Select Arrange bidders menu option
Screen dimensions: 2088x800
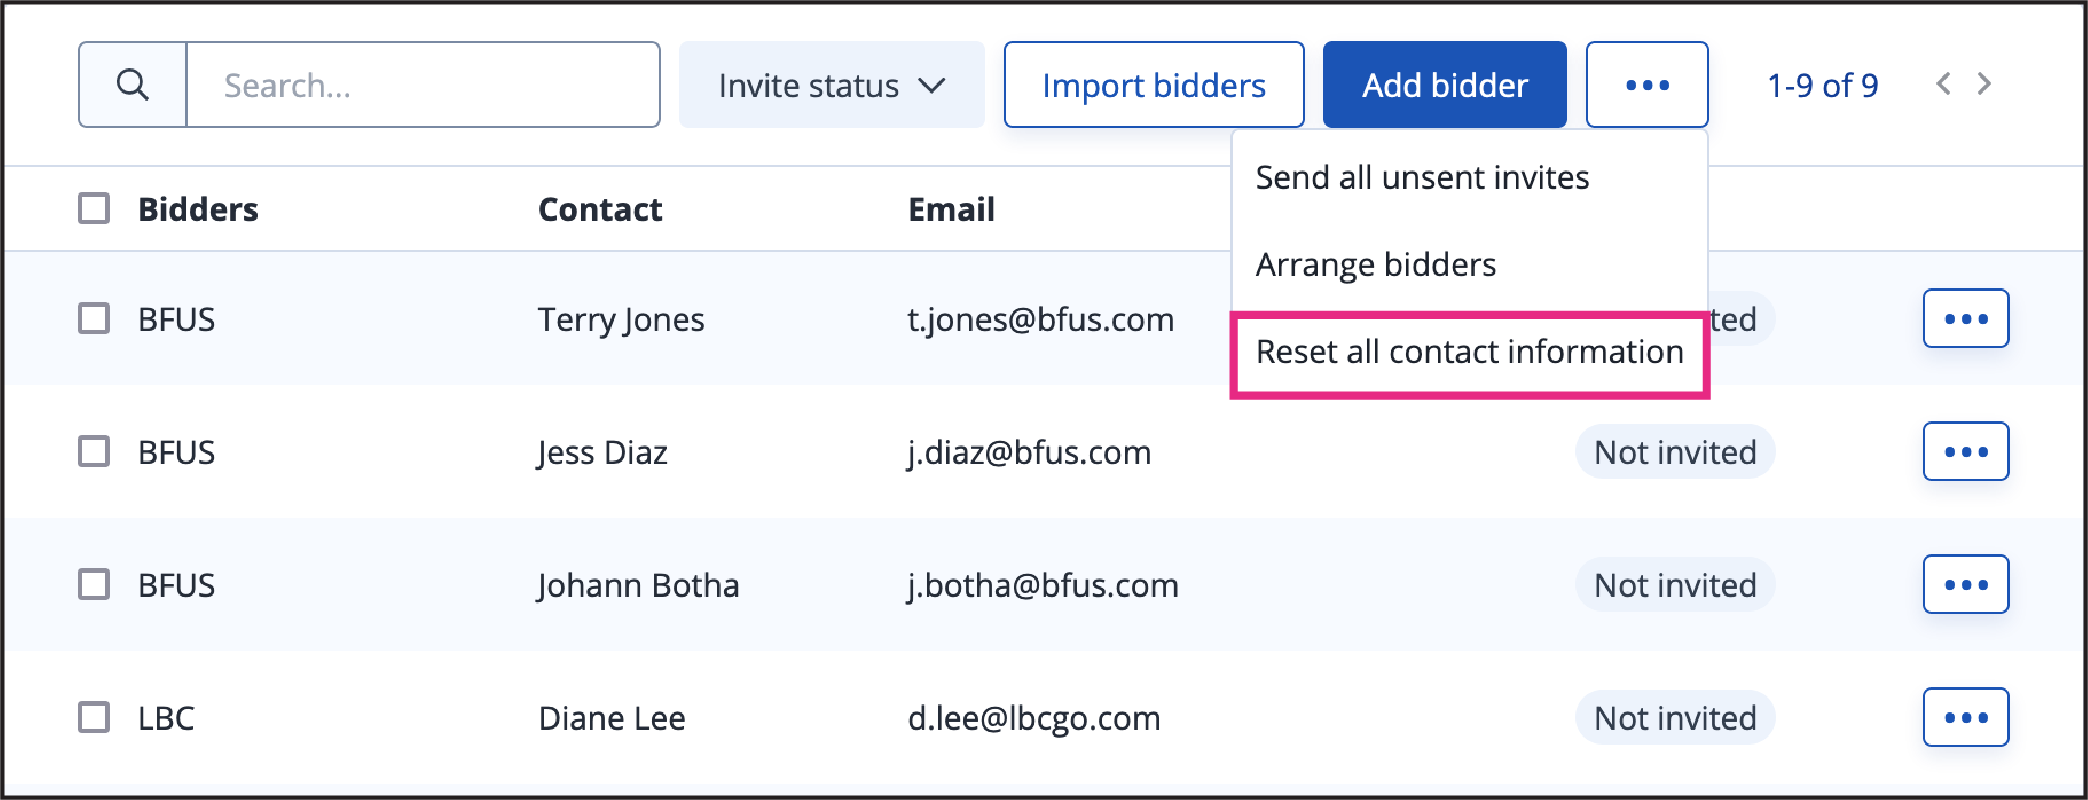[x=1376, y=264]
